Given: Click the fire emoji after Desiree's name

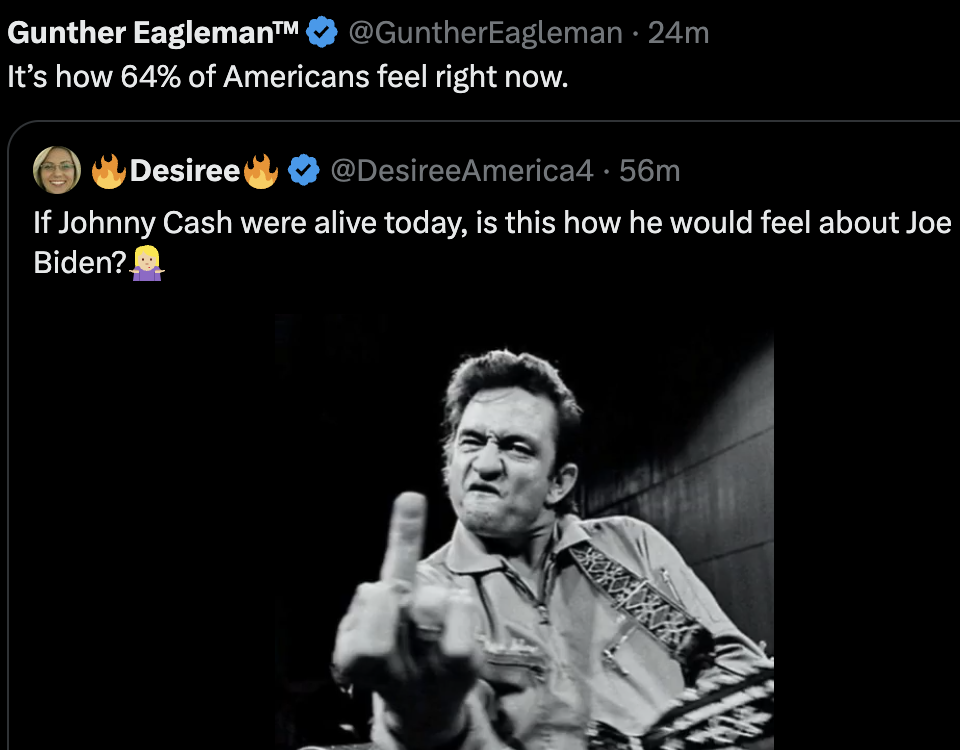Looking at the screenshot, I should pos(261,171).
